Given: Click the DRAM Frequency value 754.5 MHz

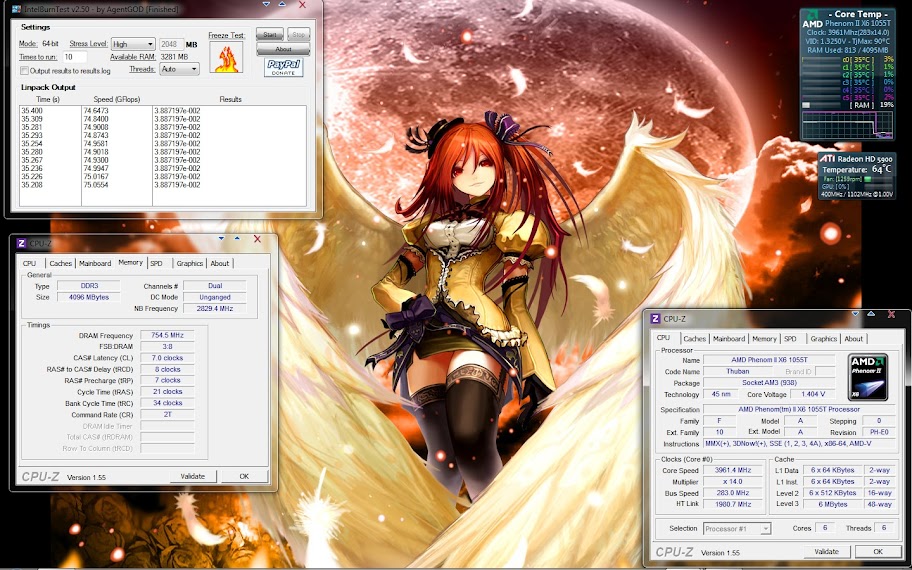Looking at the screenshot, I should coord(168,336).
